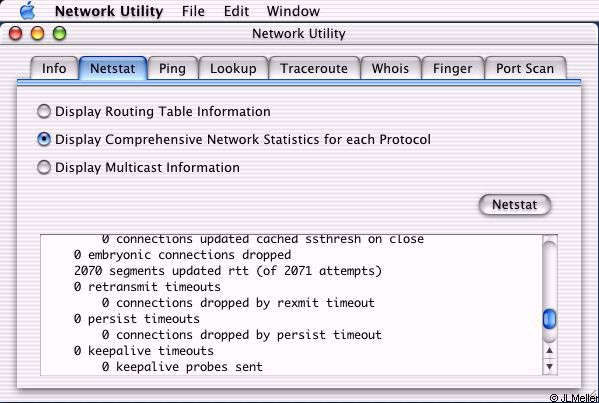Switch to the Ping tab
This screenshot has width=599, height=403.
coord(172,68)
